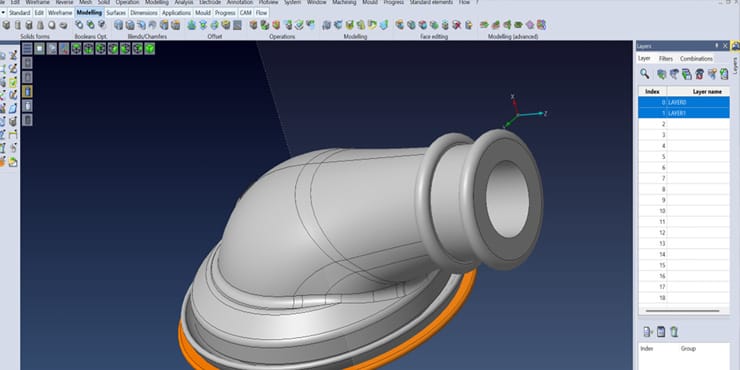Switch to the Mould toolbar tab
Viewport: 740px width, 370px height.
tap(203, 13)
